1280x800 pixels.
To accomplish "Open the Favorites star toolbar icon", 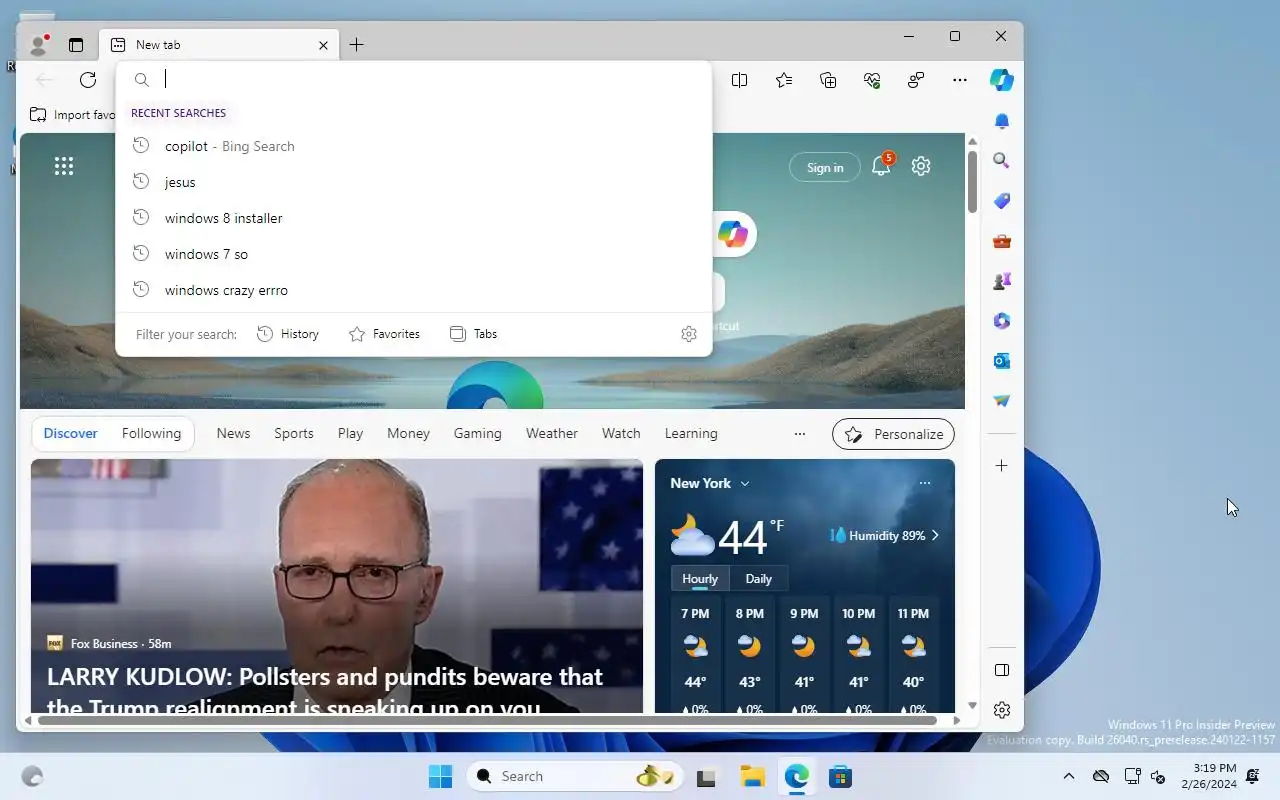I will click(784, 80).
